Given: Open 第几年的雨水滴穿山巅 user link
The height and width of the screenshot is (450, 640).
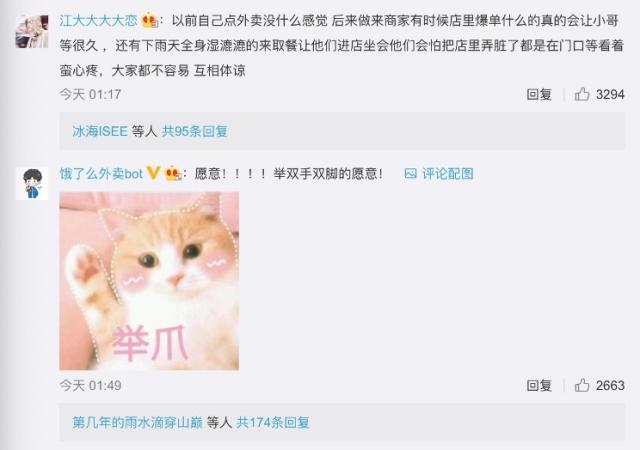Looking at the screenshot, I should [138, 422].
